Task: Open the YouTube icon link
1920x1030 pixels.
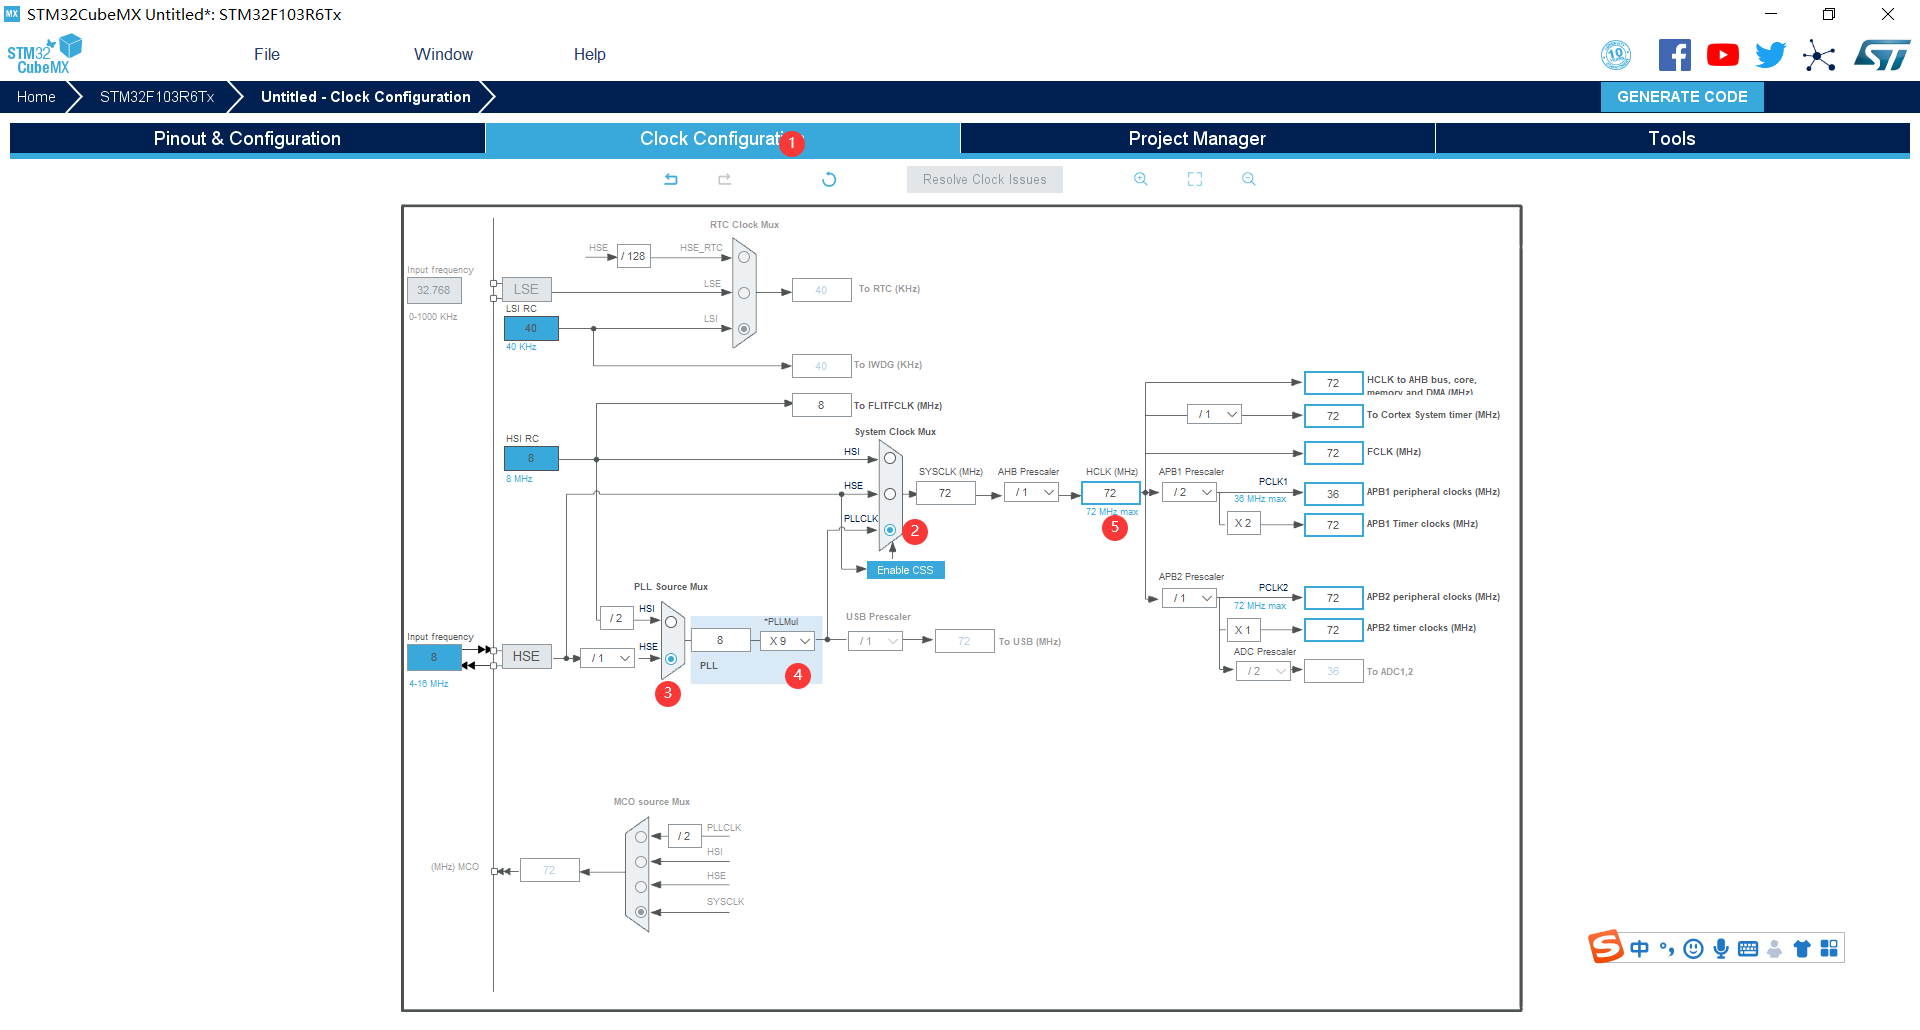Action: [1722, 55]
